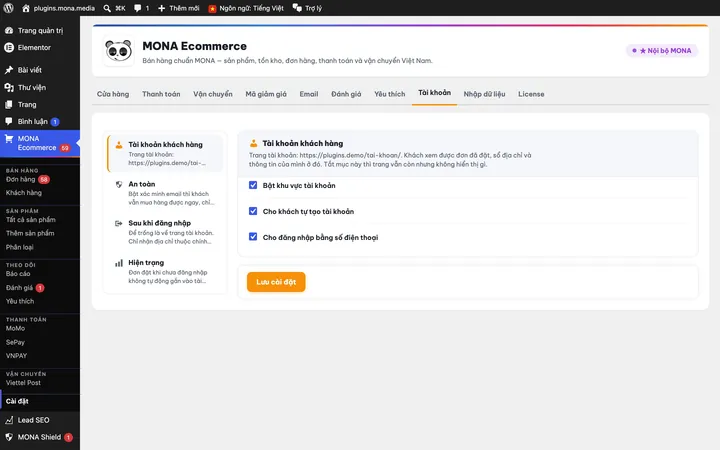Viewport: 720px width, 450px height.
Task: Open Viettel Post shipping settings
Action: point(23,382)
